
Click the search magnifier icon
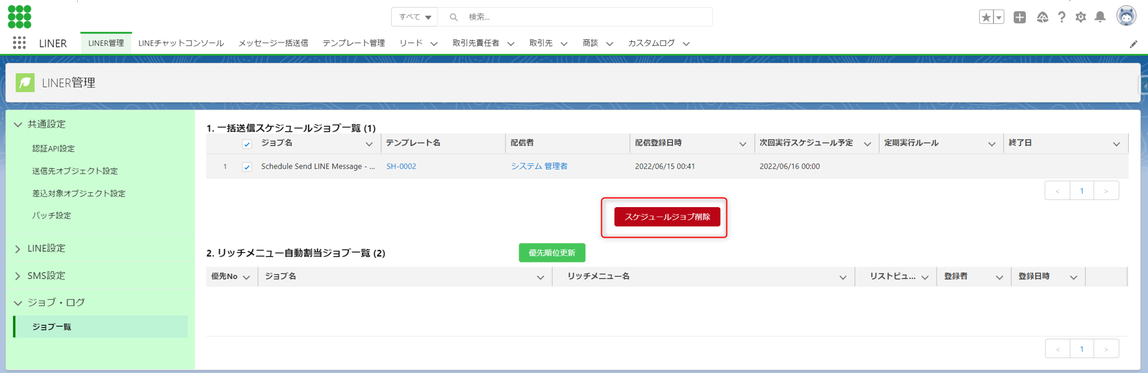[454, 17]
